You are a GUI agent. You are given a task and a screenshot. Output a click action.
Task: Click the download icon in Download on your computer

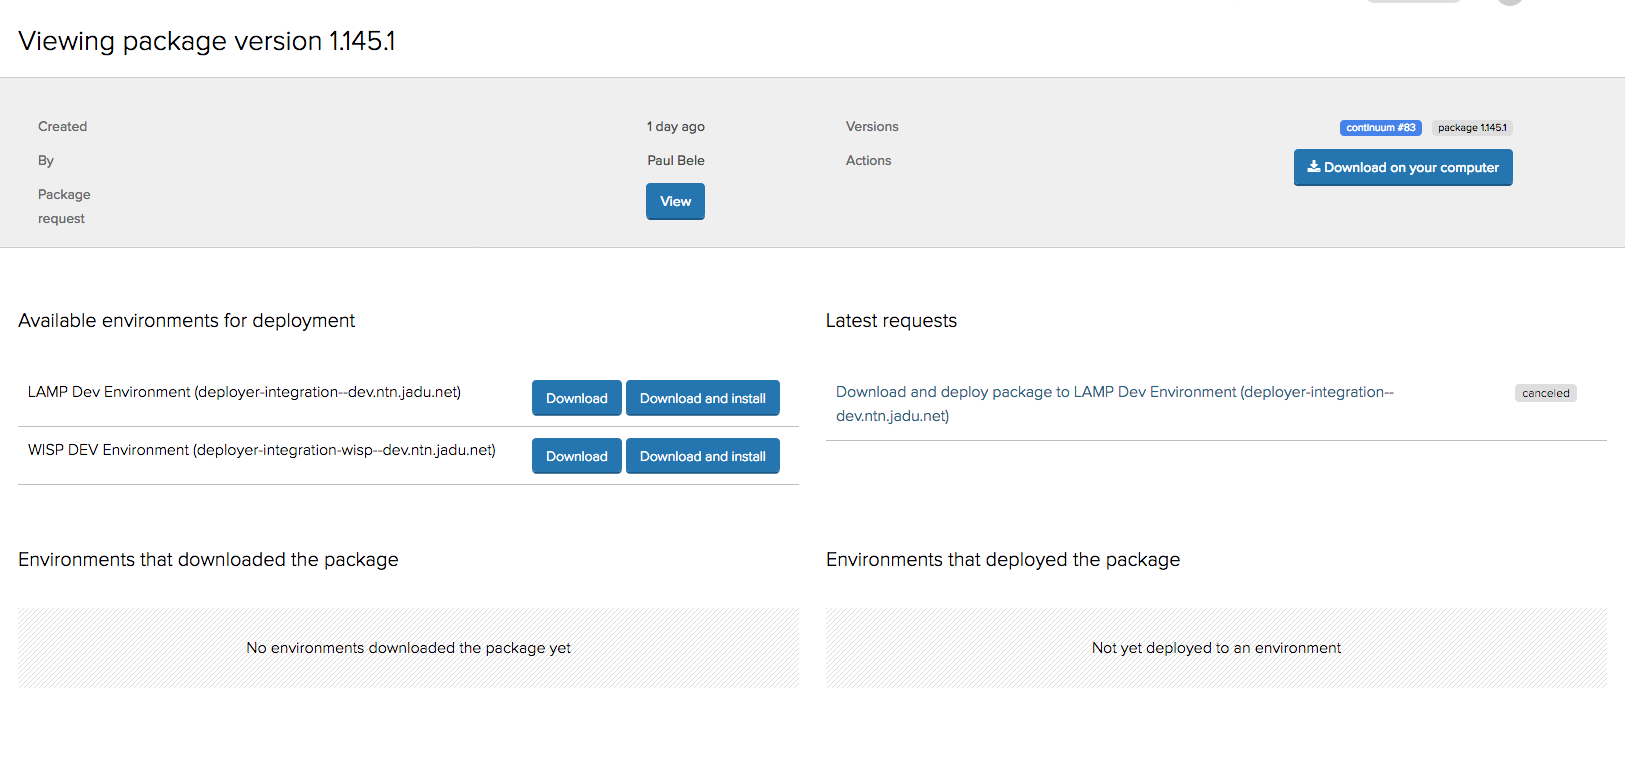pos(1314,167)
